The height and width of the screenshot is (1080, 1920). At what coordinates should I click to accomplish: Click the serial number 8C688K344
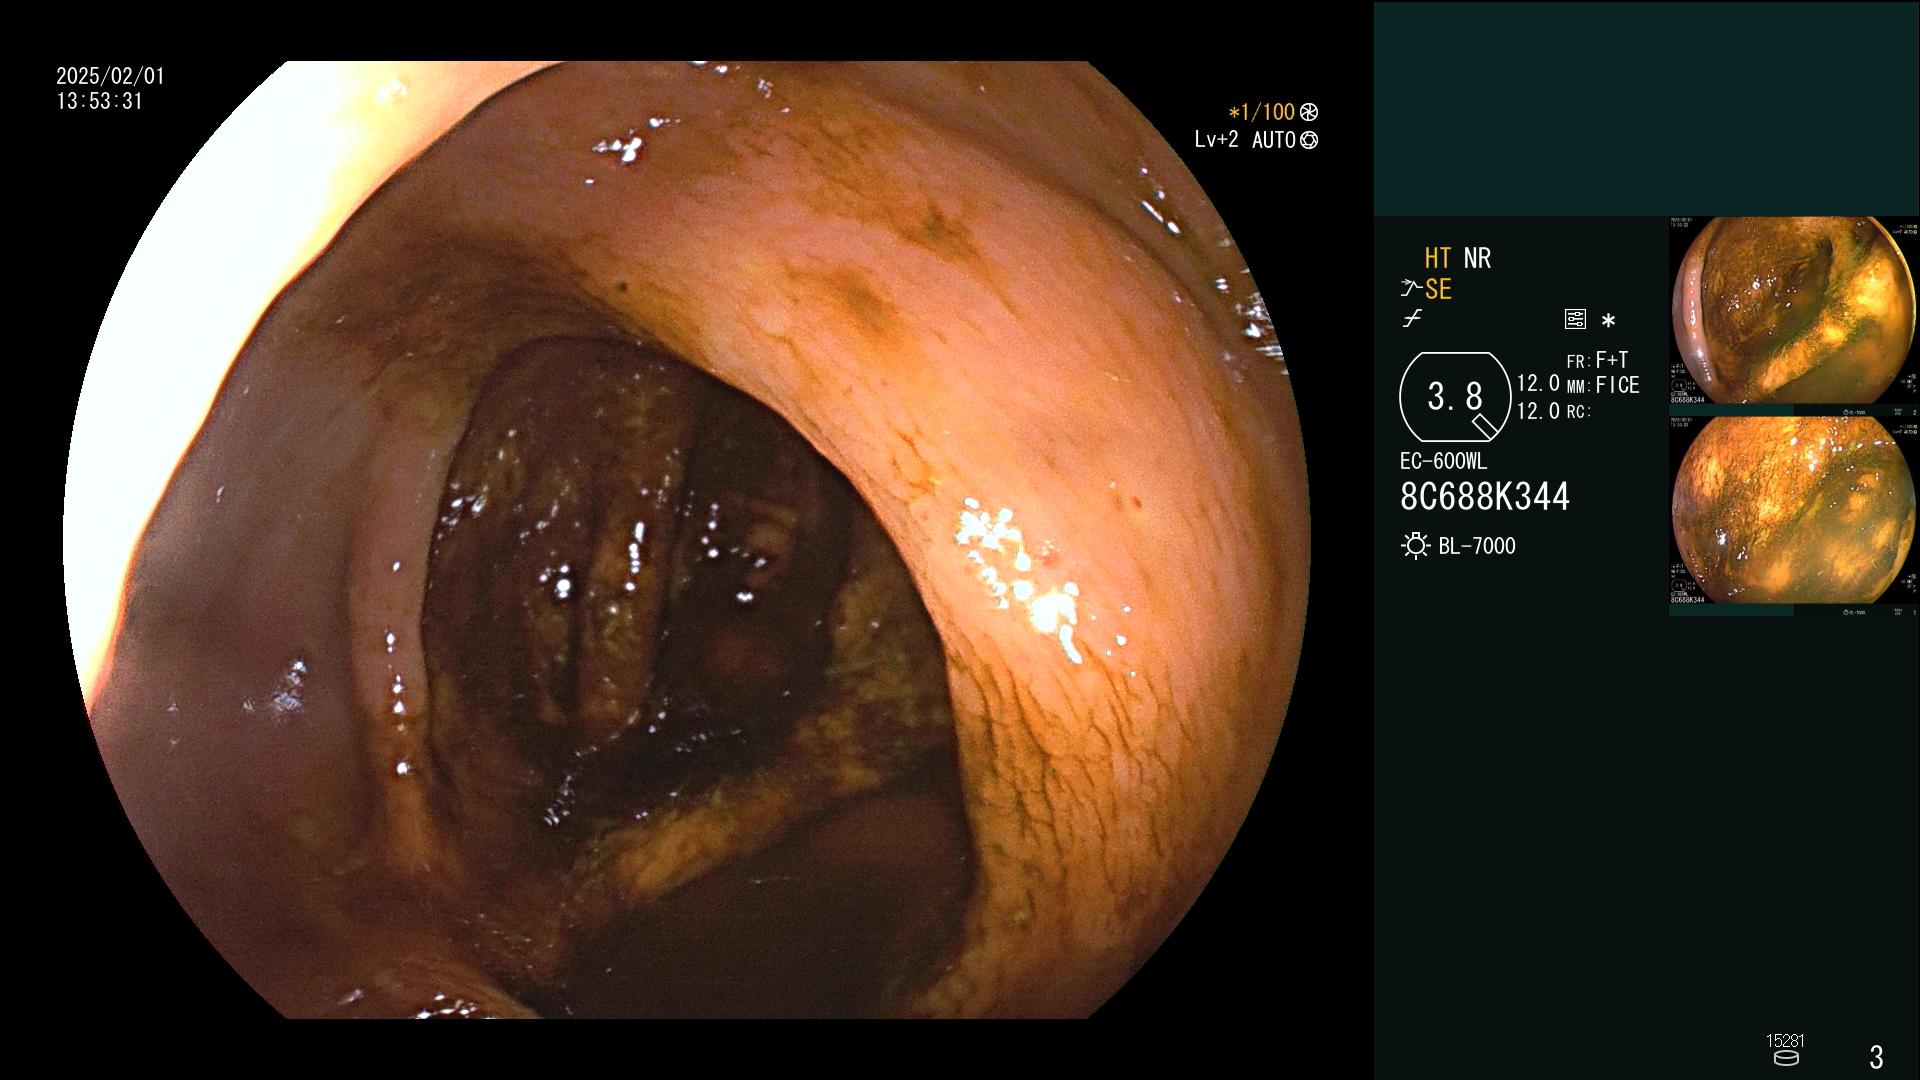tap(1485, 496)
